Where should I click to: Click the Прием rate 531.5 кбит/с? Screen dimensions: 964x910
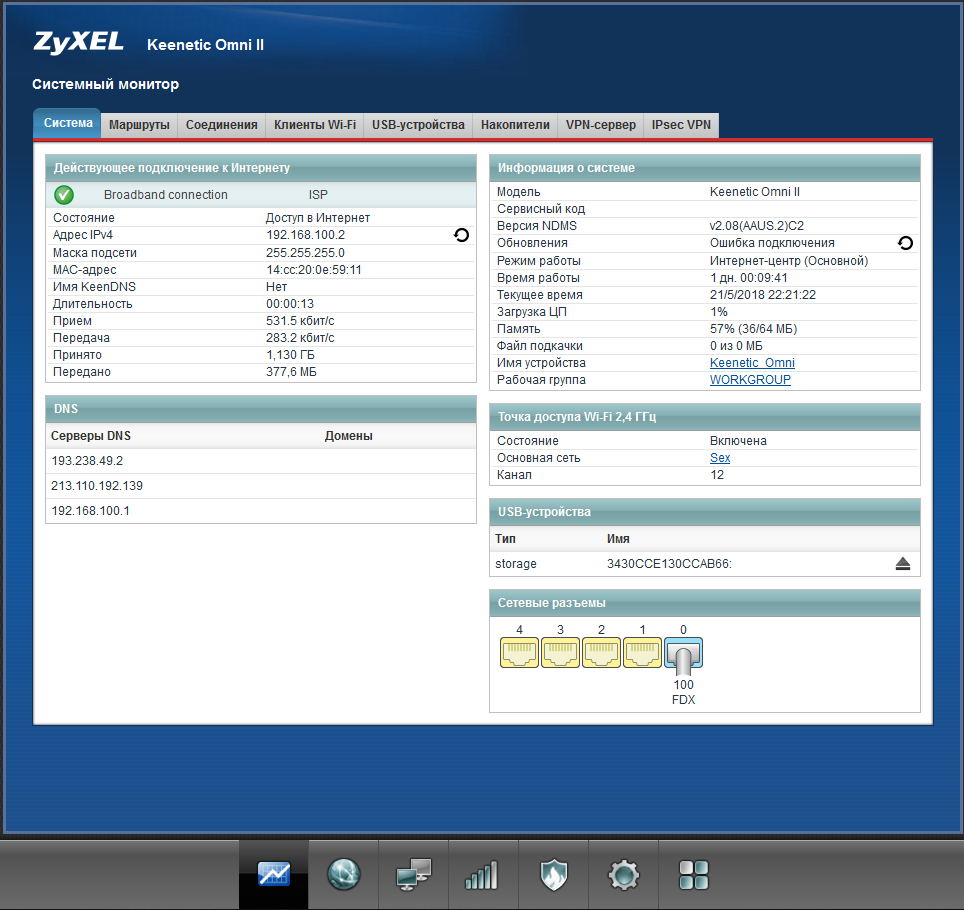coord(300,321)
